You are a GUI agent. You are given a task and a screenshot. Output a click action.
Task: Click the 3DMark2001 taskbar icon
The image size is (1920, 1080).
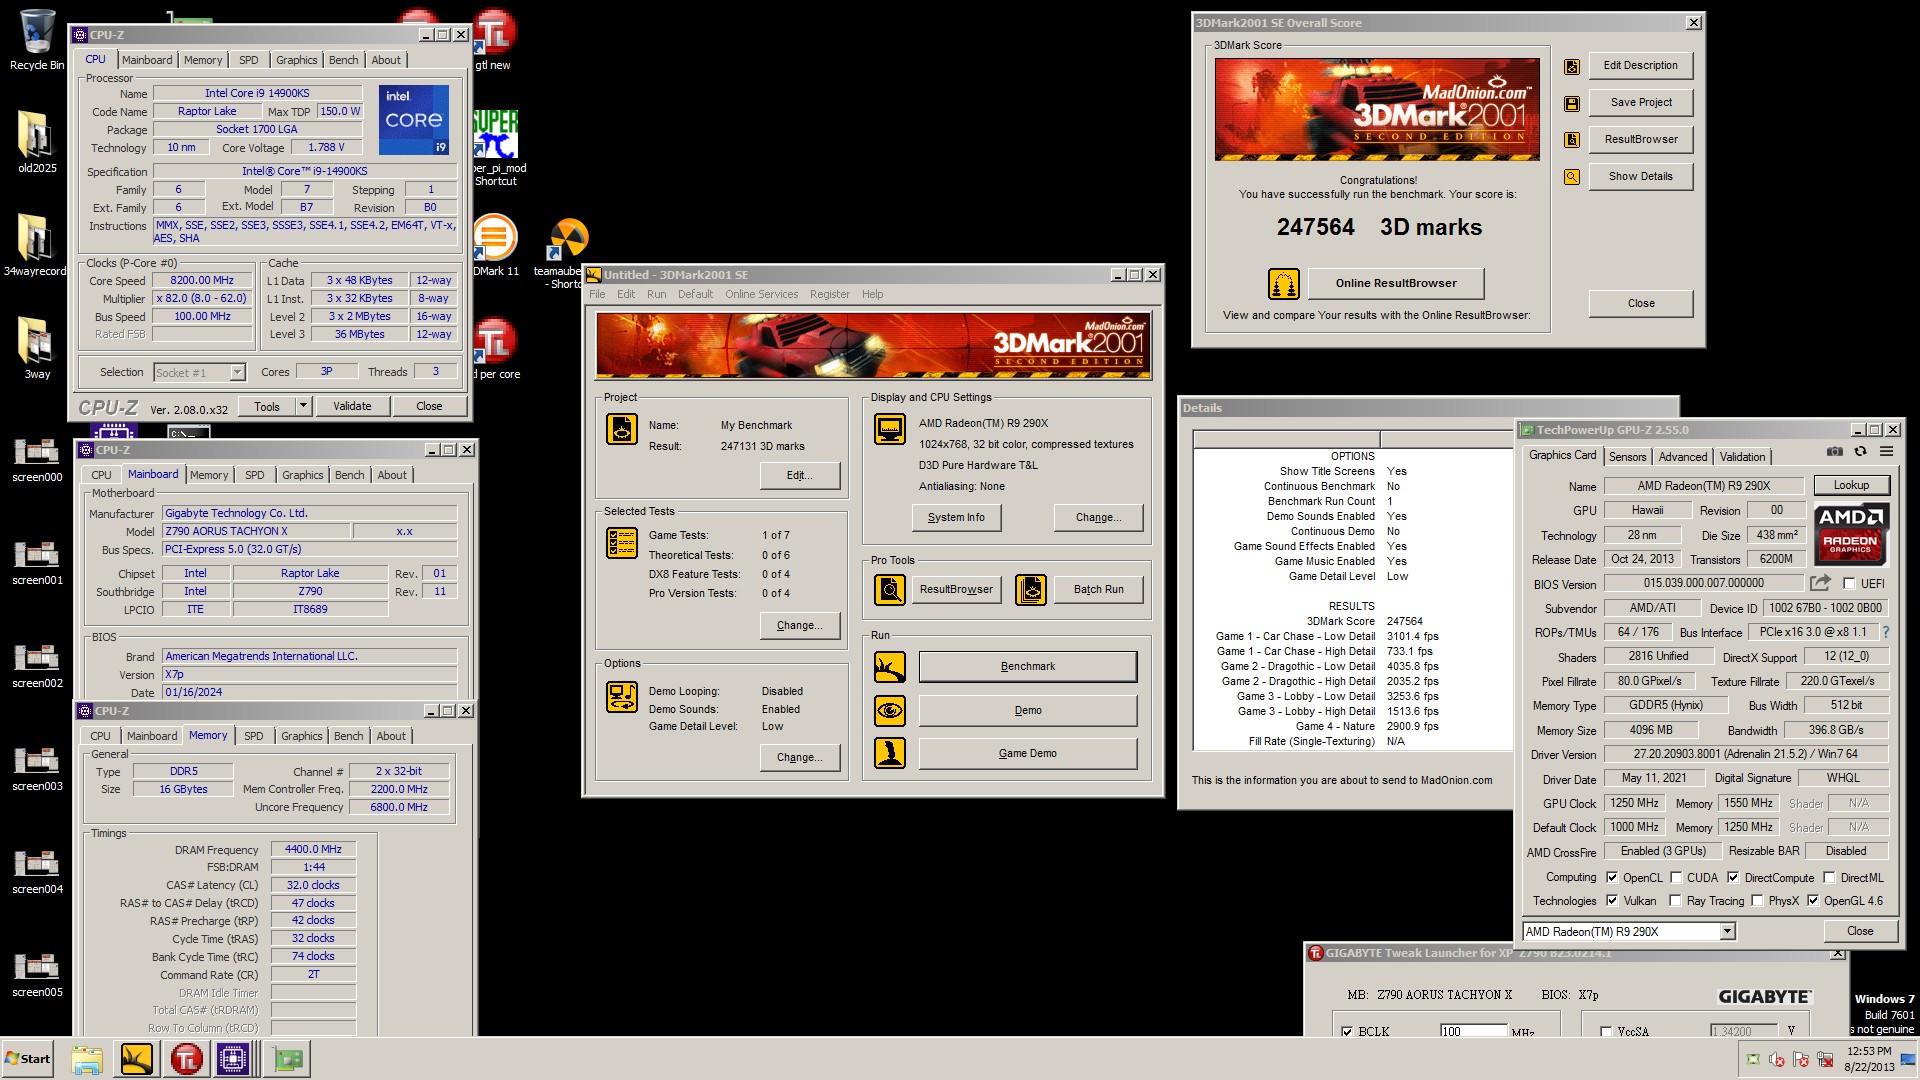(x=136, y=1059)
